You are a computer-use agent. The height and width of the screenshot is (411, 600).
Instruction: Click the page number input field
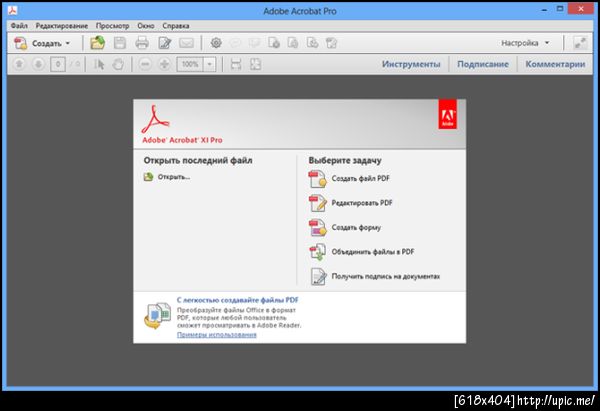[x=58, y=64]
